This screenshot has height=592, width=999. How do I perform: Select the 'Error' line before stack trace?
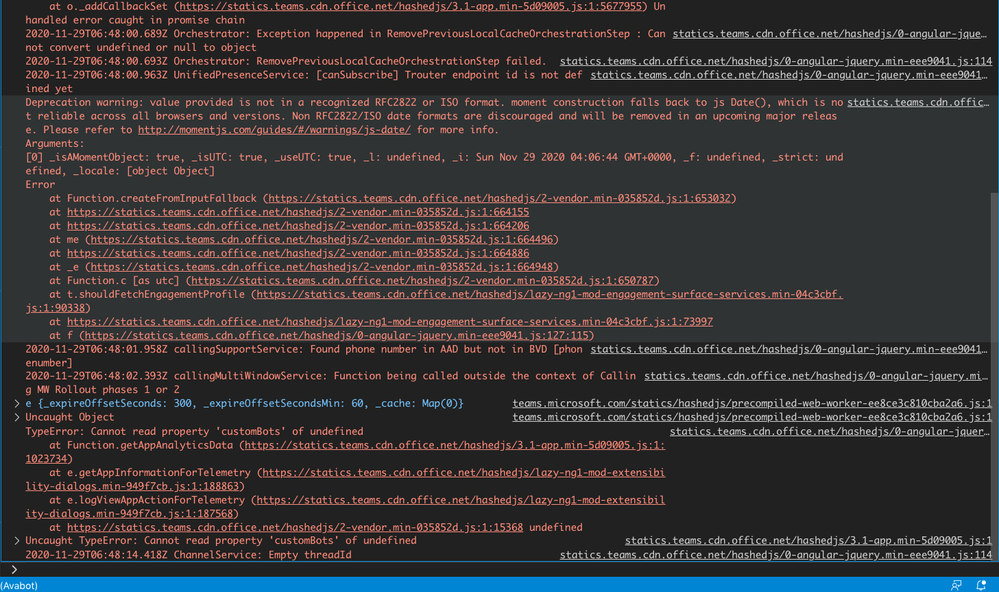(40, 185)
